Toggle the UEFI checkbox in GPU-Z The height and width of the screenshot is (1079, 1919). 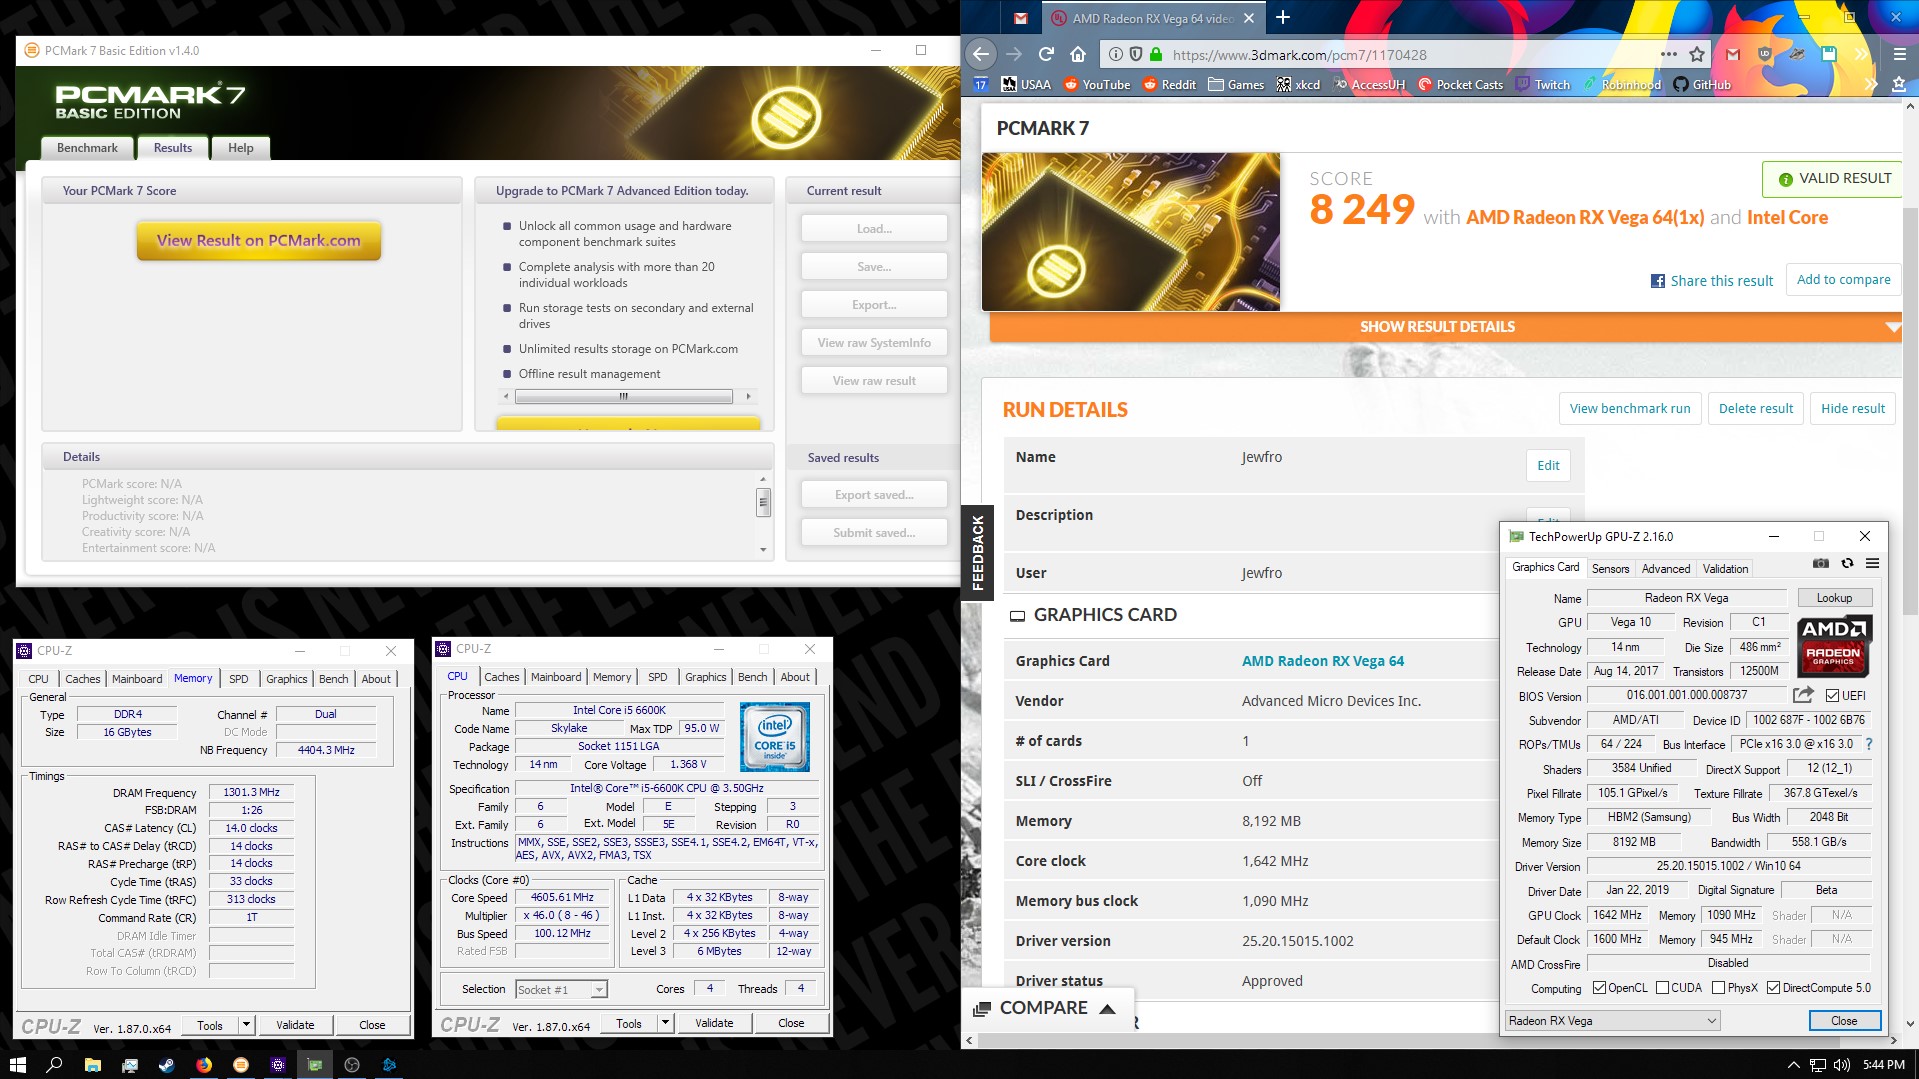point(1832,696)
